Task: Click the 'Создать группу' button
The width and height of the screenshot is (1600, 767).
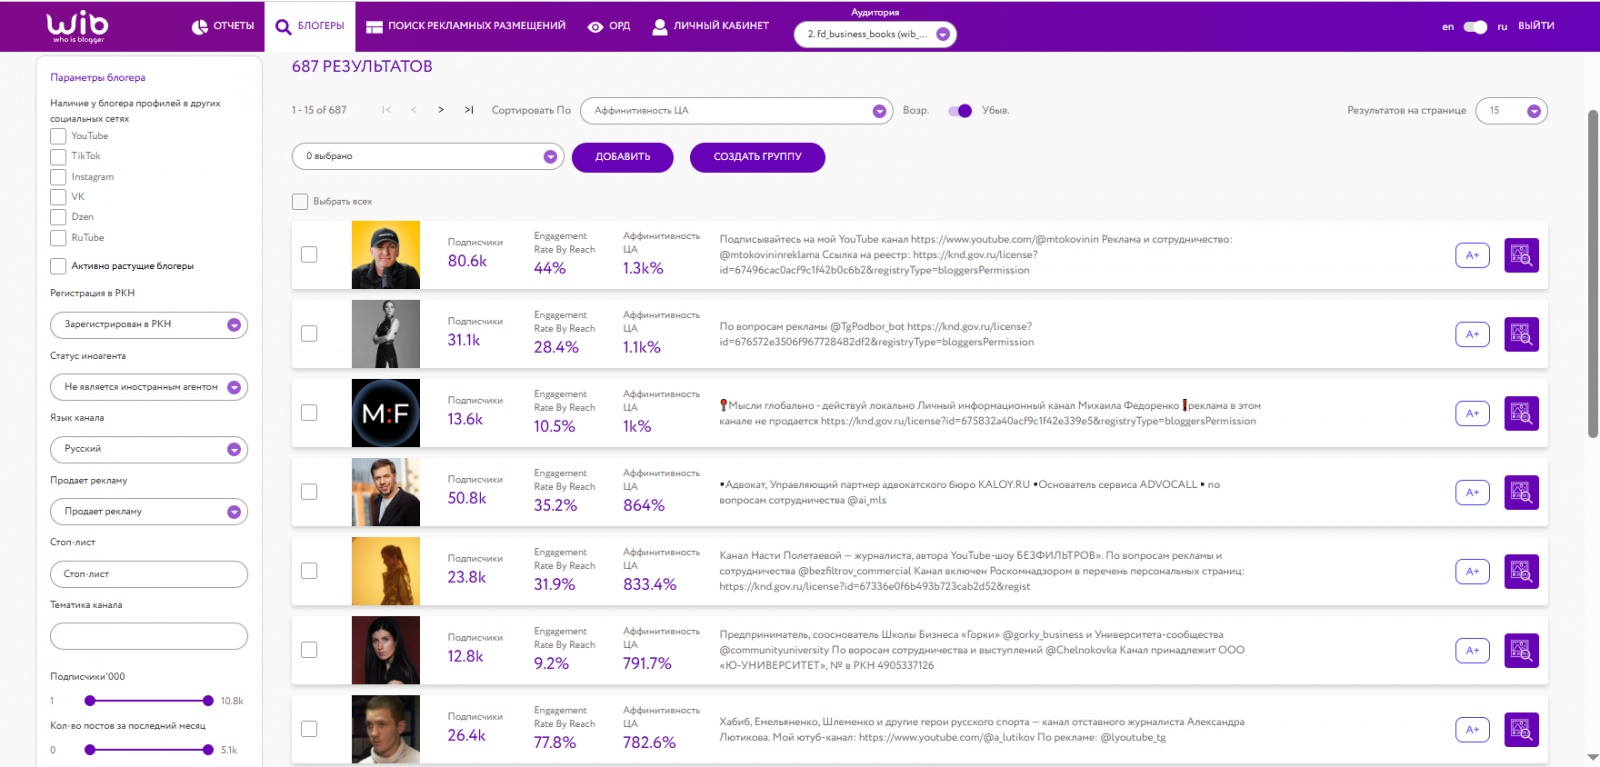Action: (x=757, y=157)
